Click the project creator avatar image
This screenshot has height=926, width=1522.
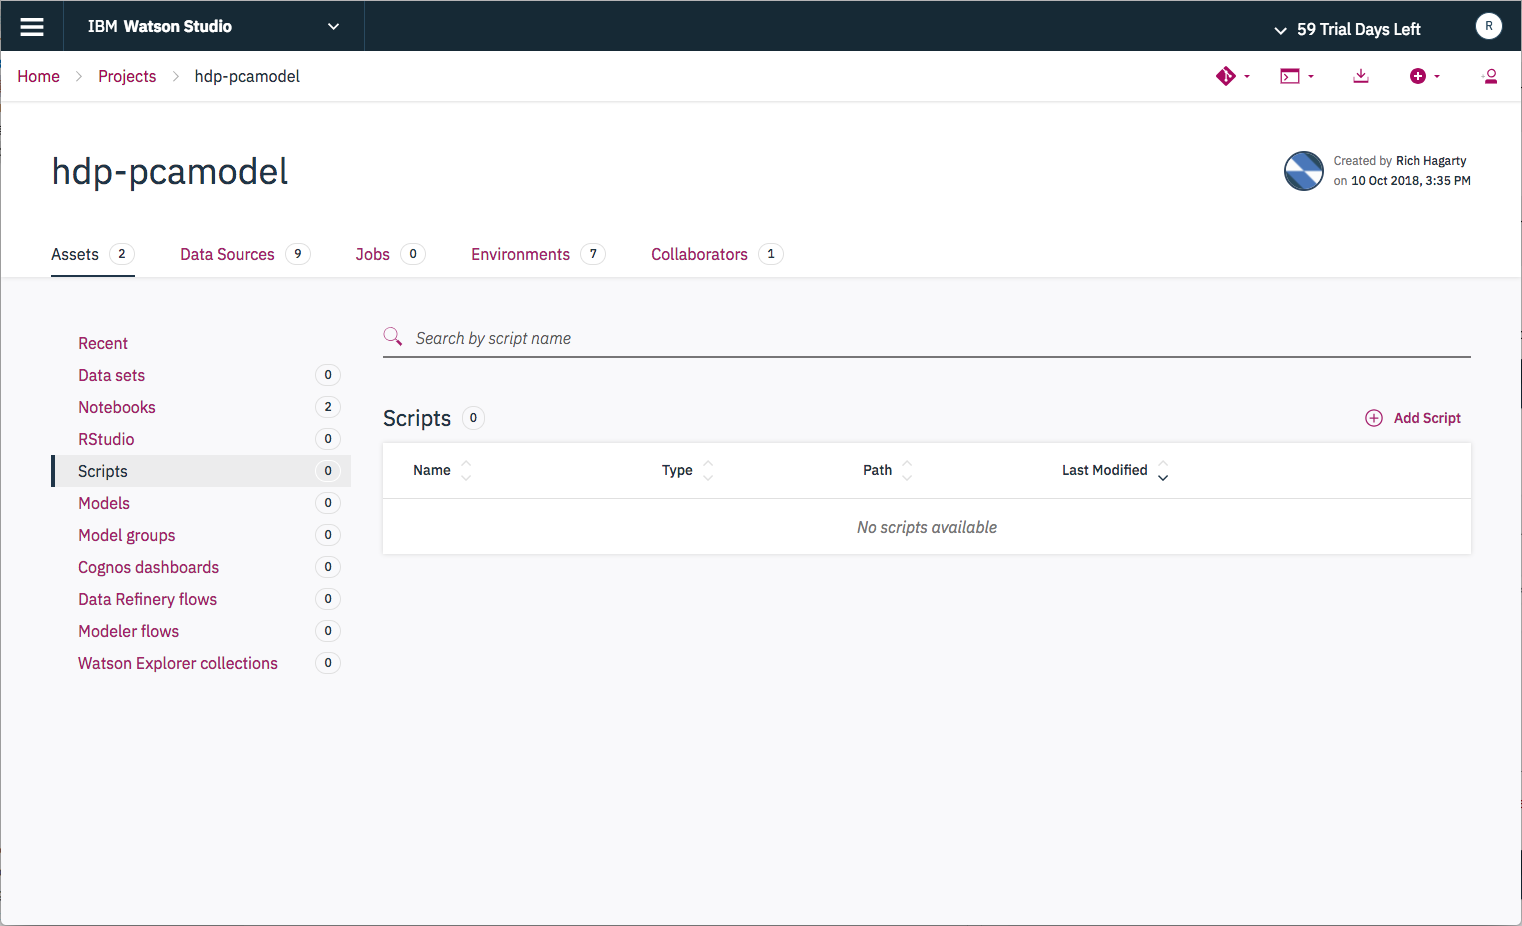tap(1304, 171)
